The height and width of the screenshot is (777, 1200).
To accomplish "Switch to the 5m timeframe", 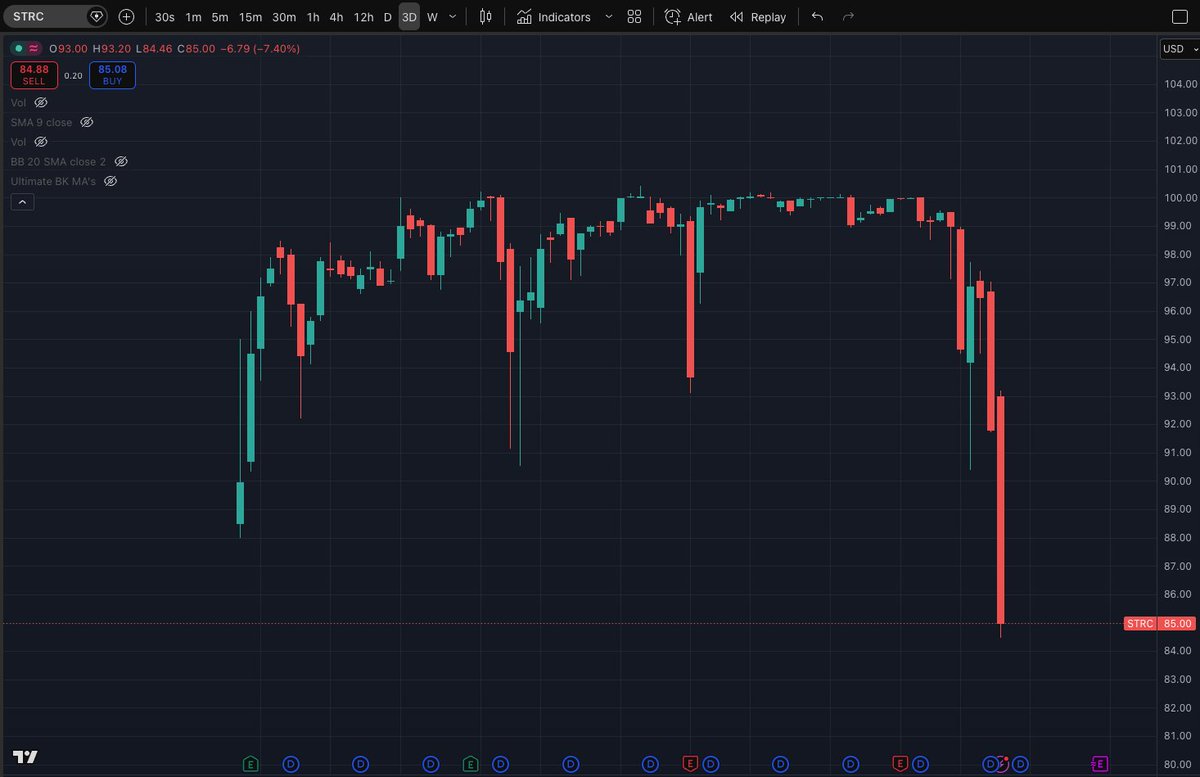I will click(x=219, y=17).
